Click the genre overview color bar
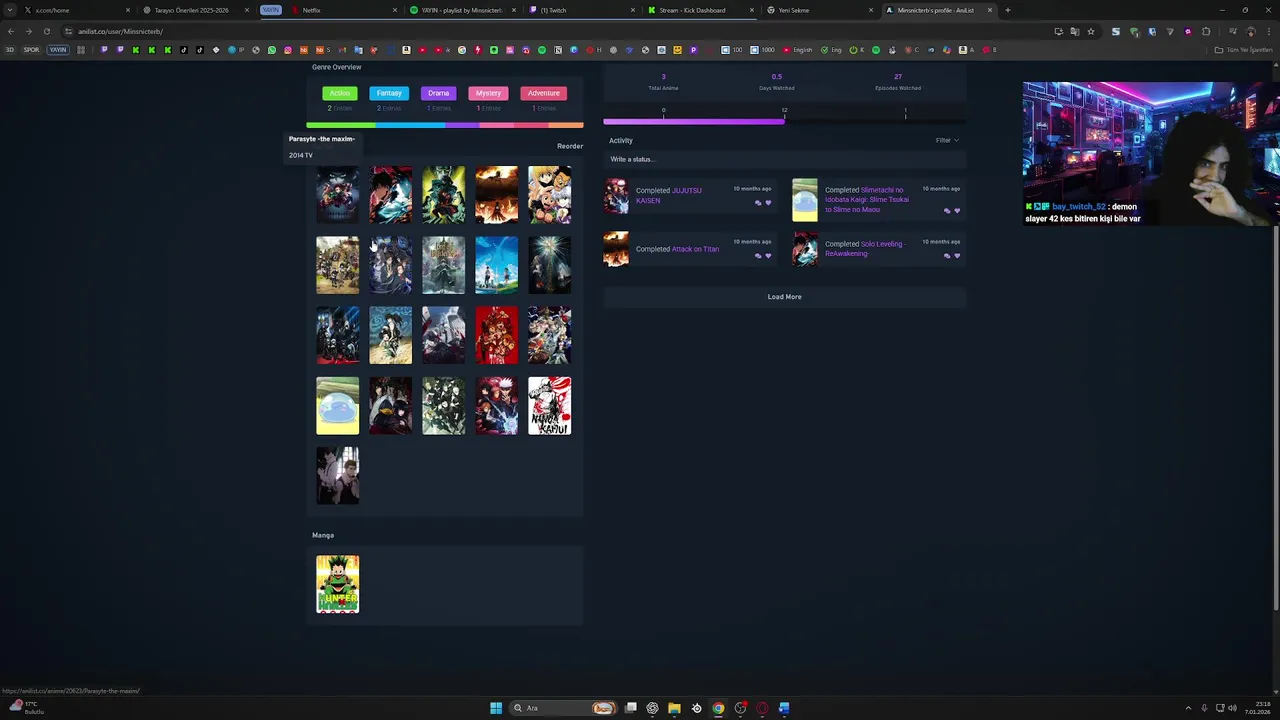Viewport: 1280px width, 720px height. click(445, 125)
